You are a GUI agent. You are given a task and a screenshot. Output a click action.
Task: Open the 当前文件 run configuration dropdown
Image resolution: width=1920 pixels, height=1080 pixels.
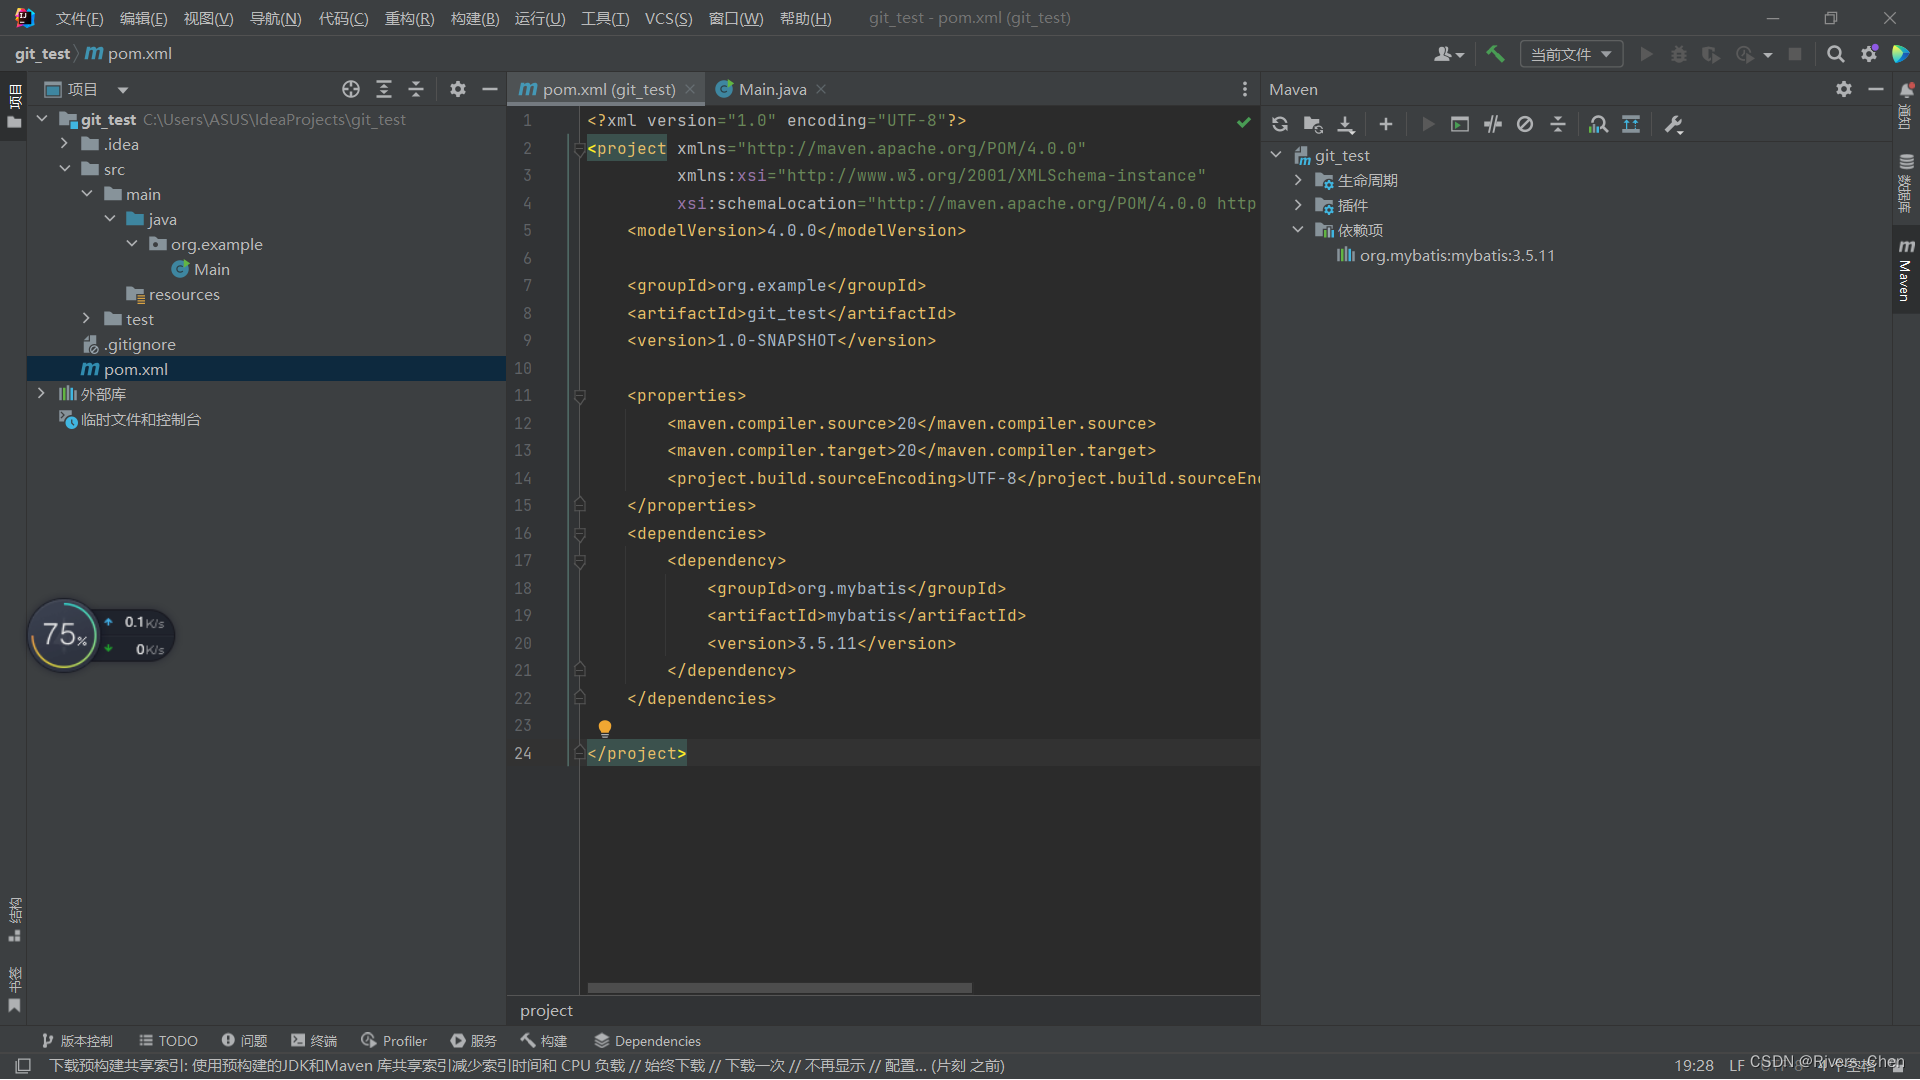(1571, 54)
